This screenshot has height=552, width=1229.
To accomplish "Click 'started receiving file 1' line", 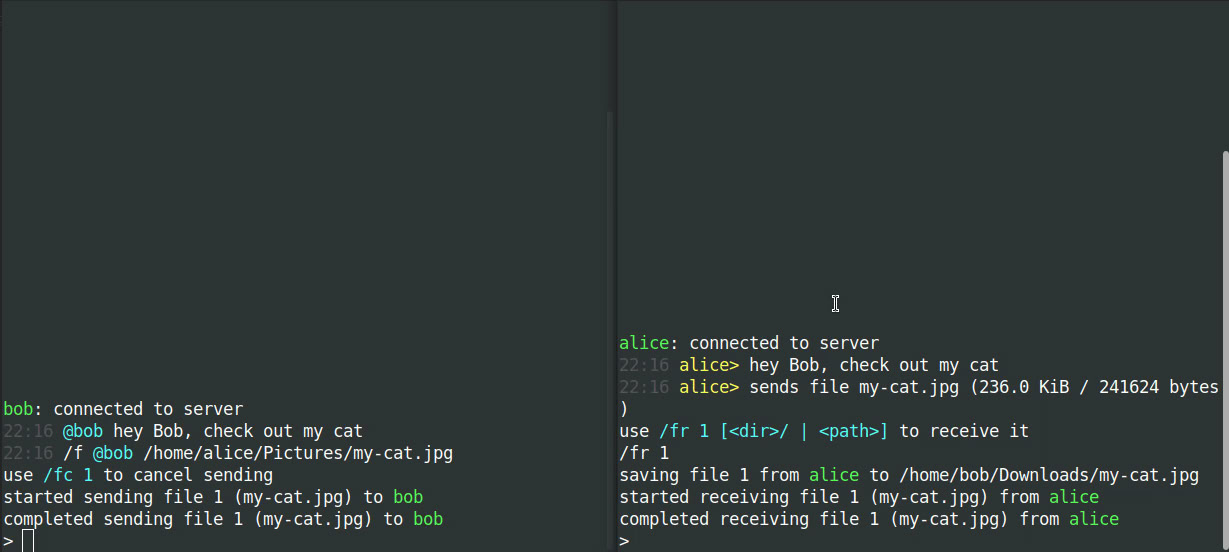I will 859,497.
